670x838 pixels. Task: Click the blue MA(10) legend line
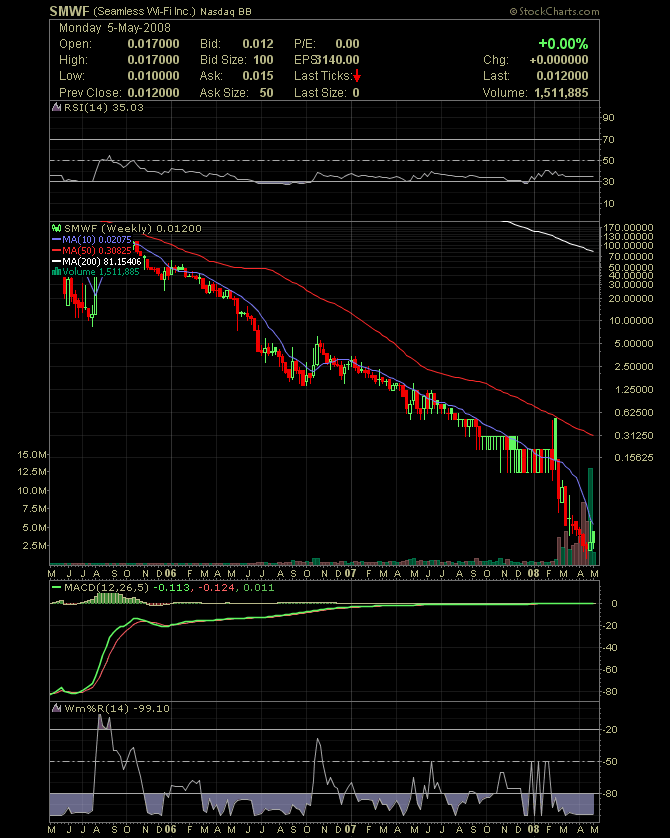56,240
